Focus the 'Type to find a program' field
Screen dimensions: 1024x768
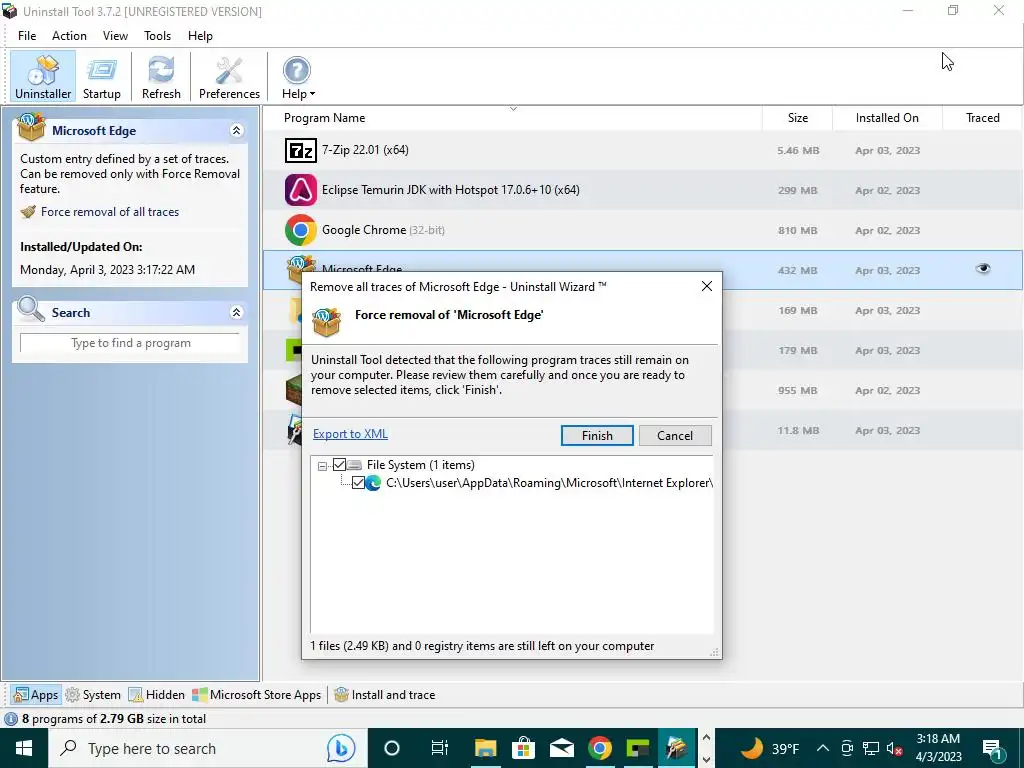tap(131, 343)
